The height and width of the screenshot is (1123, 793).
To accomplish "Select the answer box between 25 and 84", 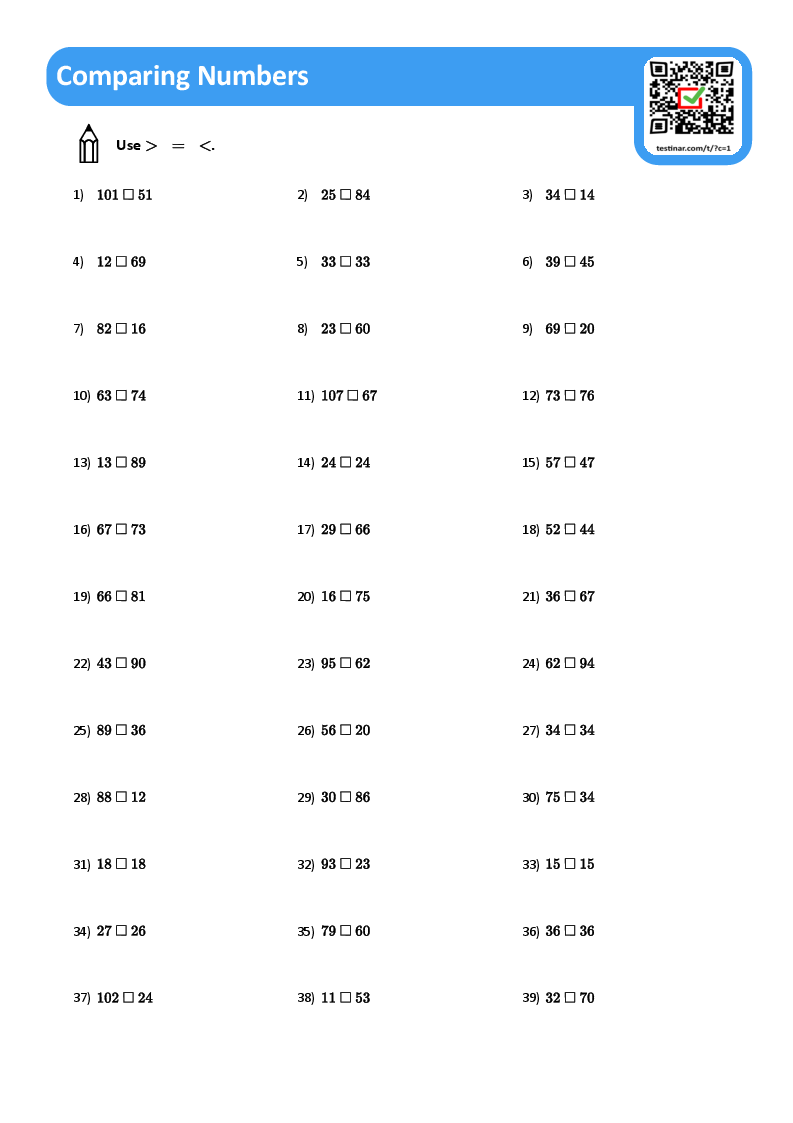I will 345,195.
